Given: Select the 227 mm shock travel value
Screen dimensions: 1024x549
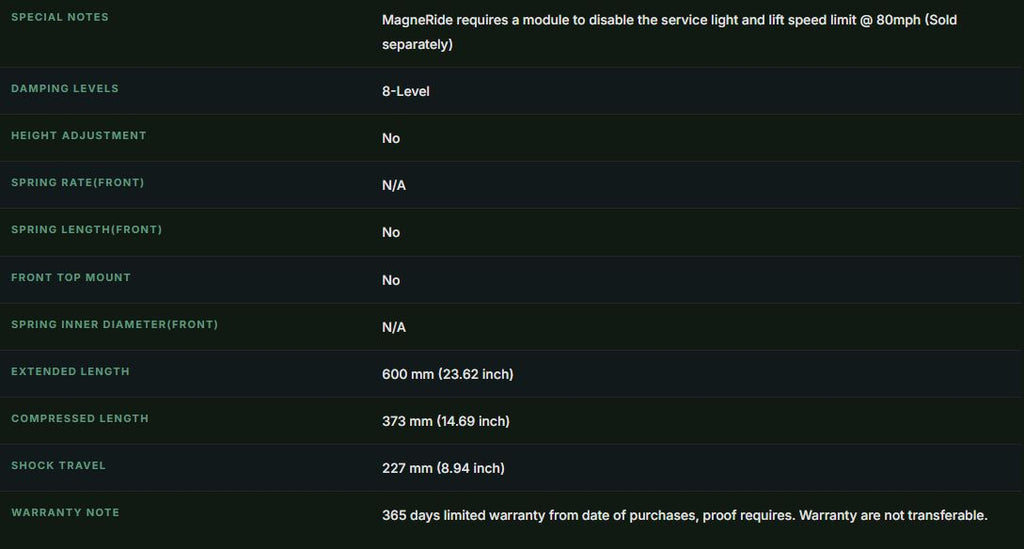Looking at the screenshot, I should click(x=443, y=468).
